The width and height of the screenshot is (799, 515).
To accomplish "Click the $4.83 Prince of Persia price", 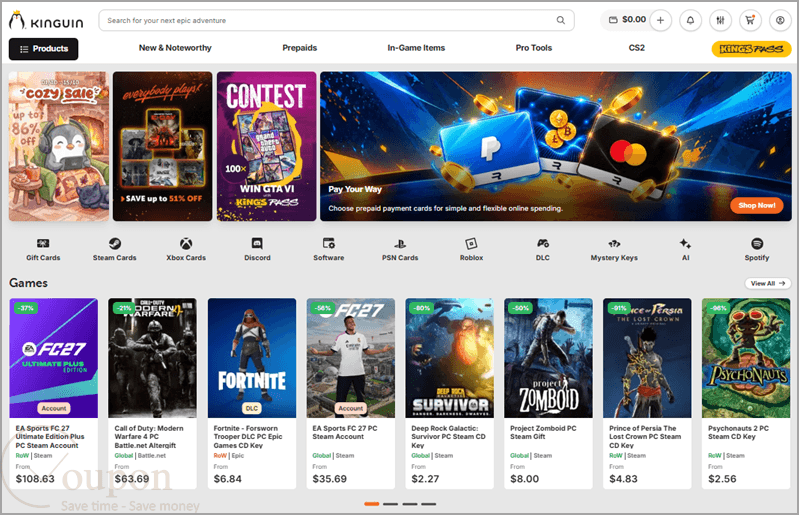I will tap(623, 479).
